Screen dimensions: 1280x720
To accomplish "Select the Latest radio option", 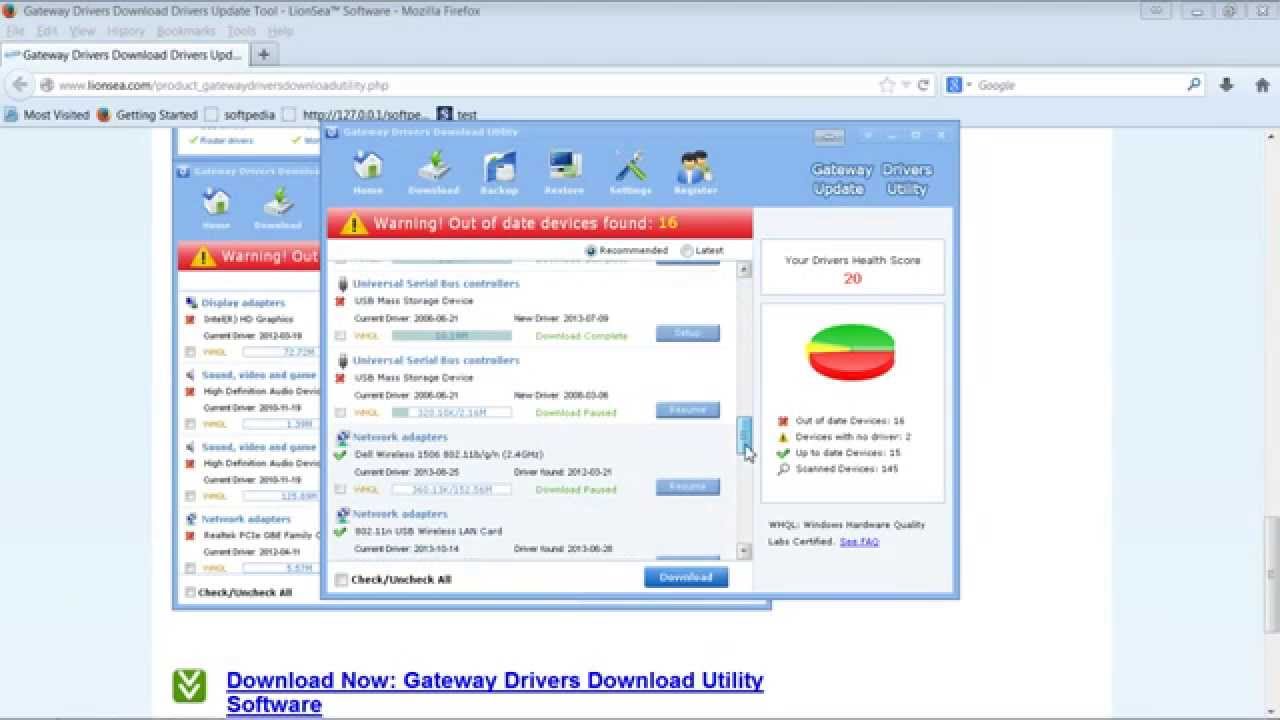I will pos(686,251).
